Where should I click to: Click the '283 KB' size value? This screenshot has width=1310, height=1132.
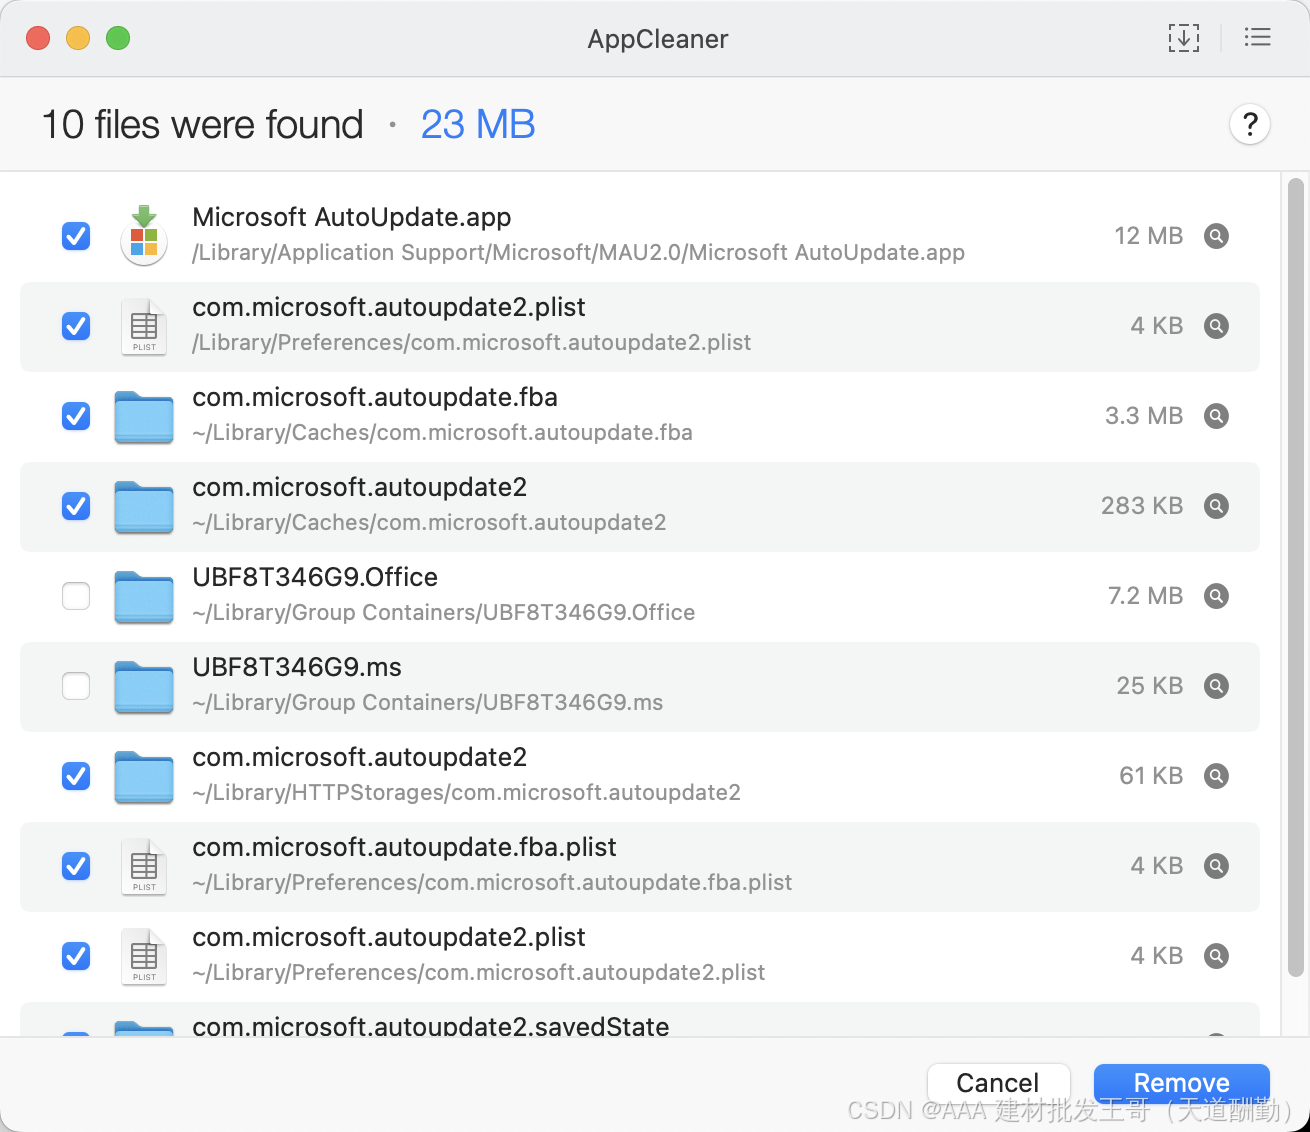[x=1142, y=506]
